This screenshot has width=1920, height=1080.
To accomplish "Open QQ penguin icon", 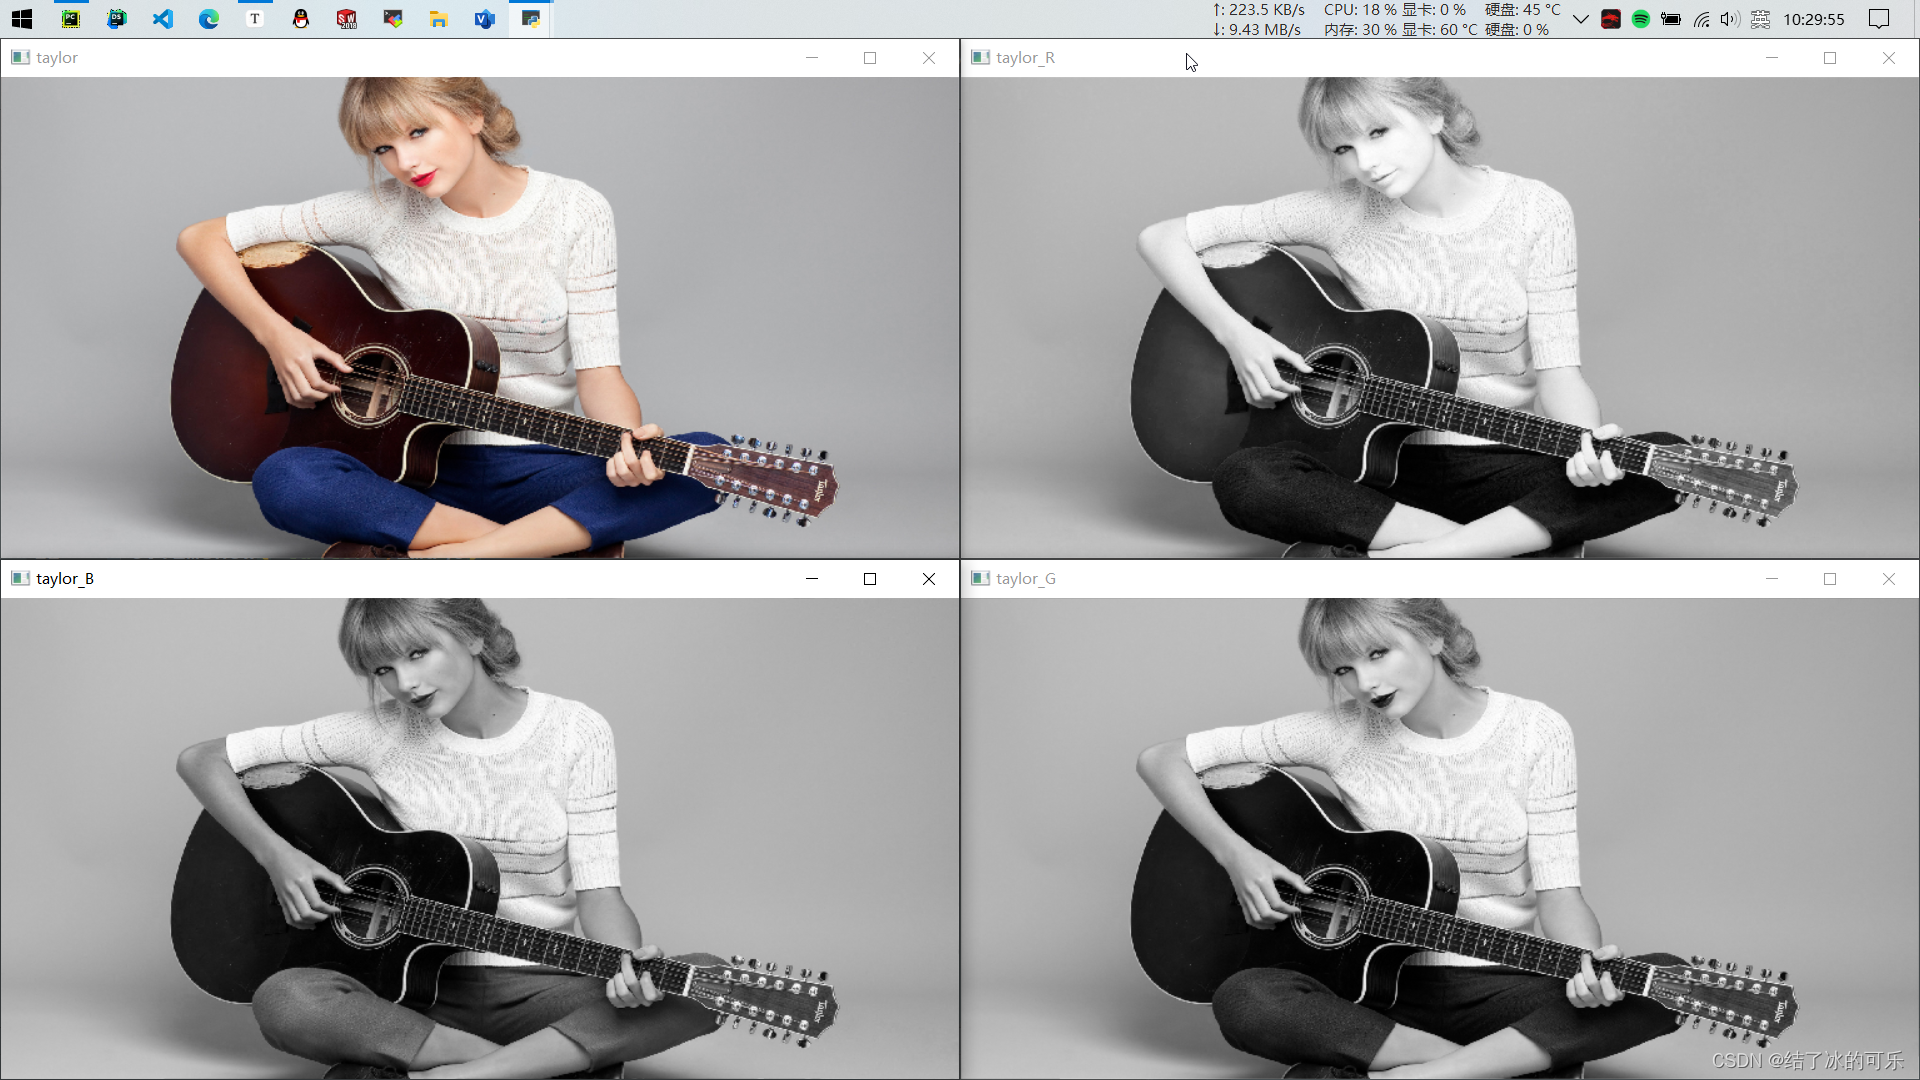I will (301, 19).
